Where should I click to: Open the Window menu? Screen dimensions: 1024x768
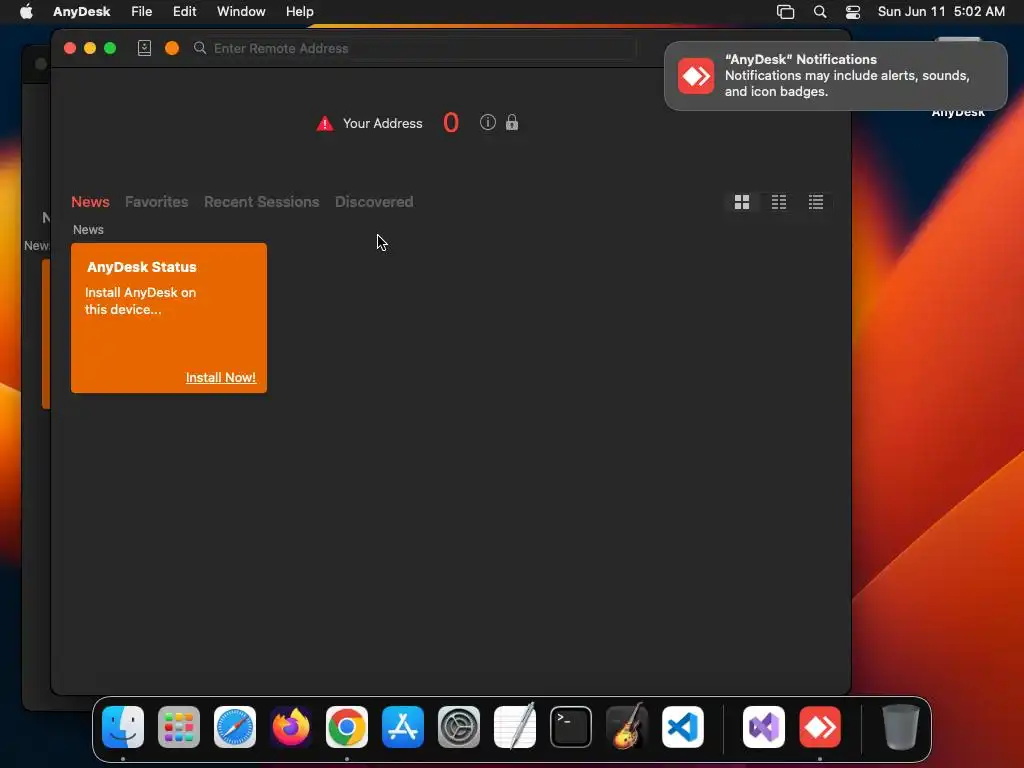[241, 12]
